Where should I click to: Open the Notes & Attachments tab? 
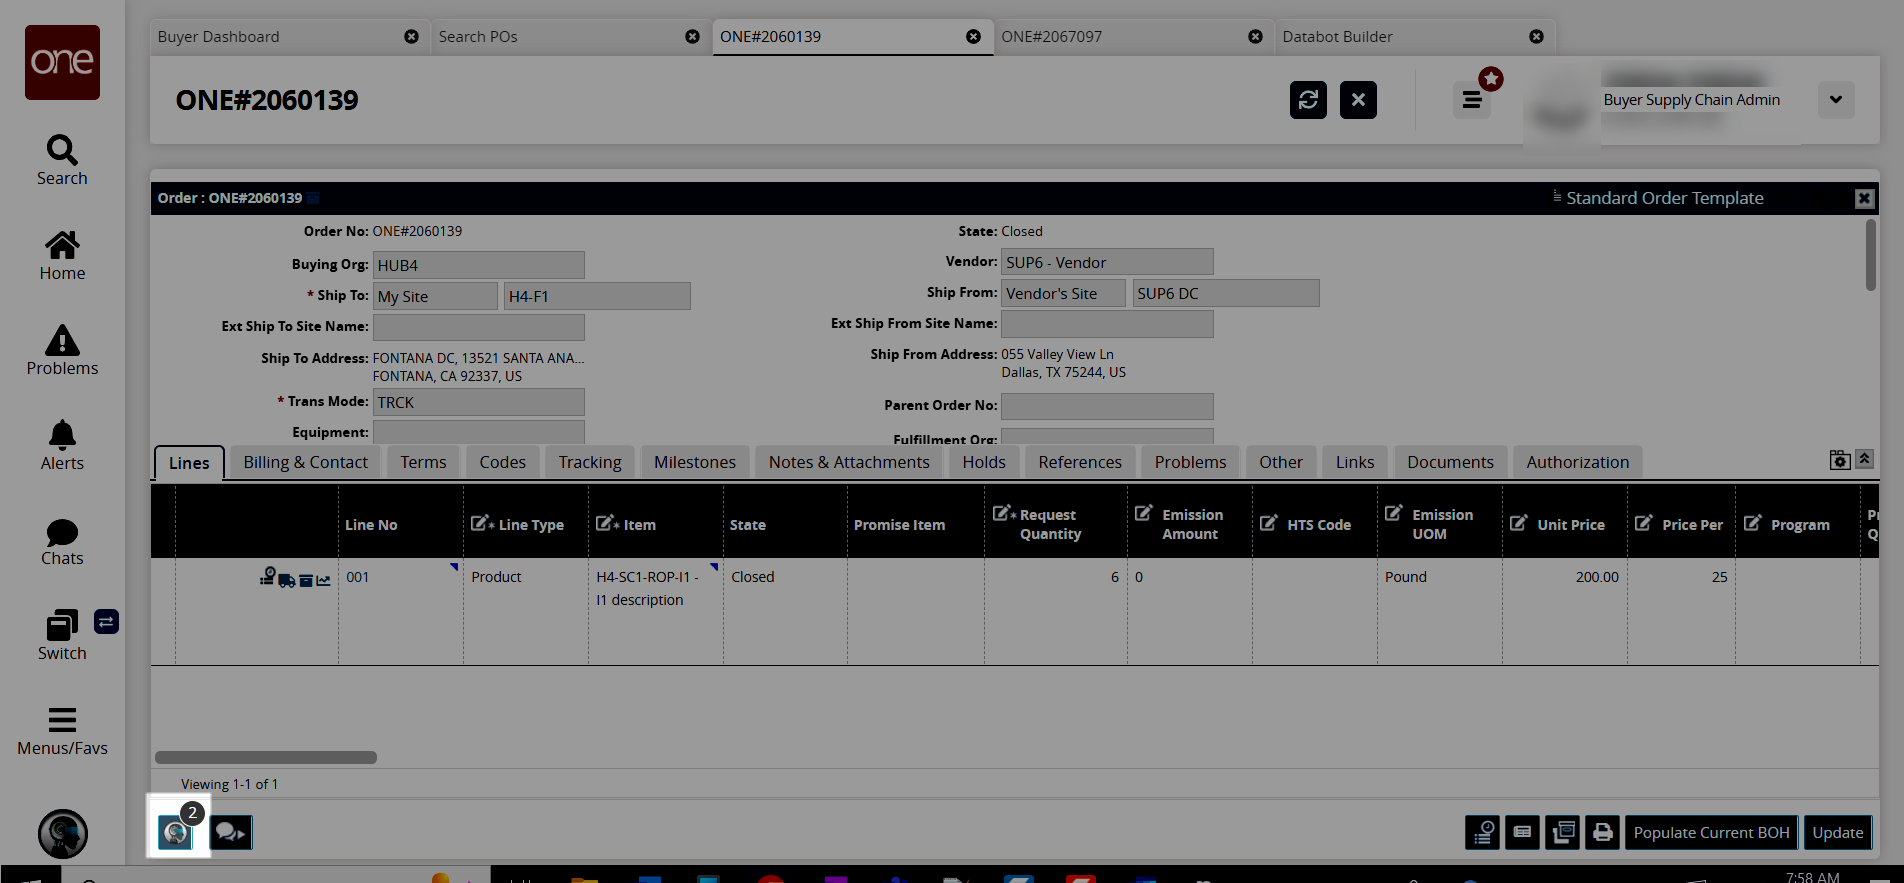click(849, 462)
